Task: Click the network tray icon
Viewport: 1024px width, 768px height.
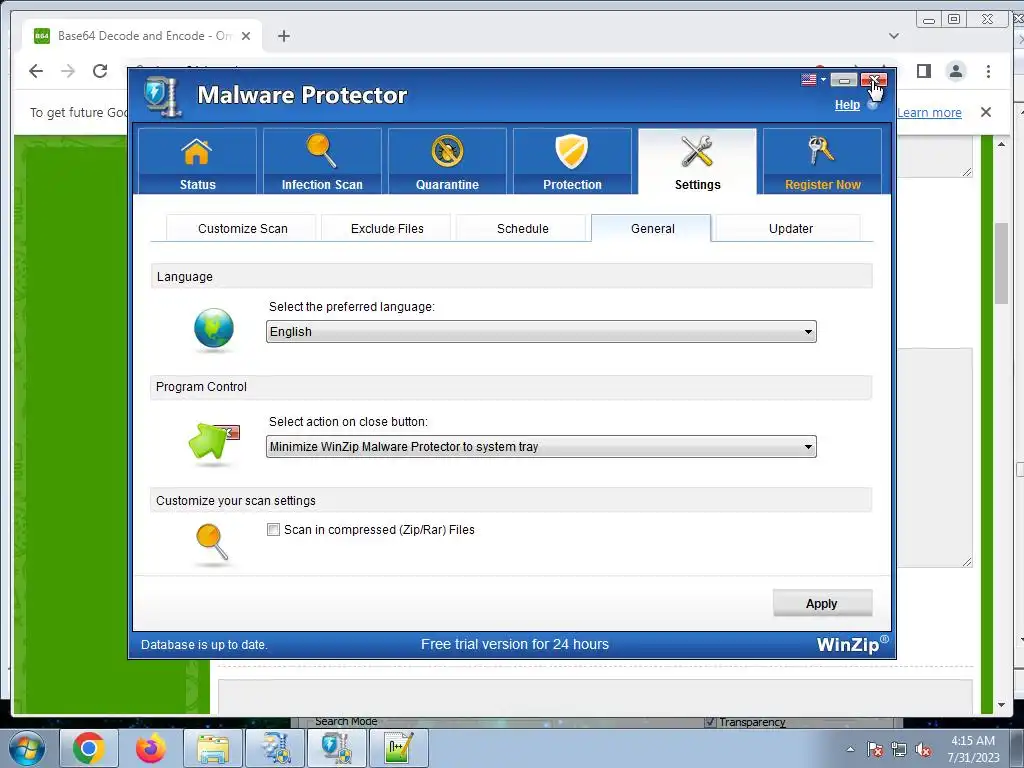Action: [899, 749]
